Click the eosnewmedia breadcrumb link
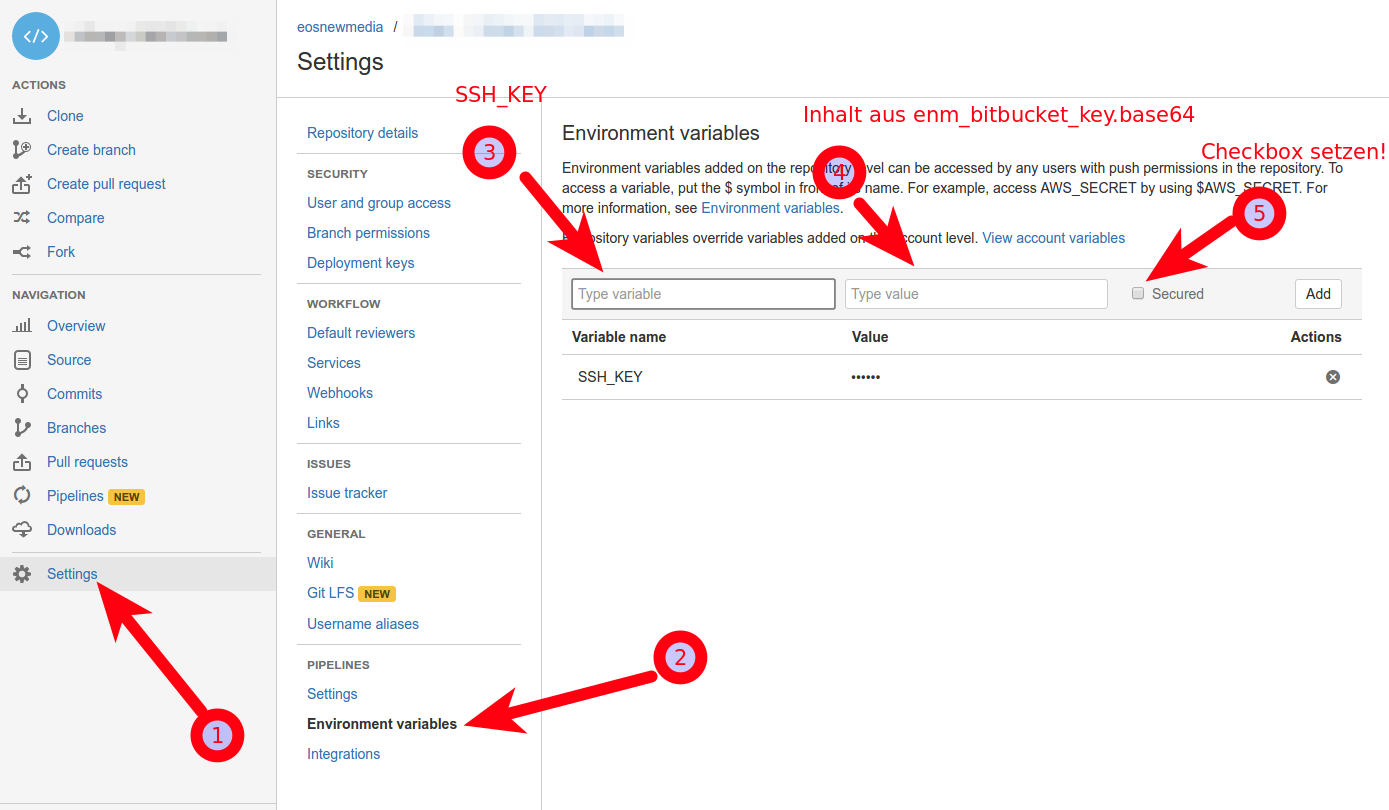The width and height of the screenshot is (1389, 810). point(340,27)
